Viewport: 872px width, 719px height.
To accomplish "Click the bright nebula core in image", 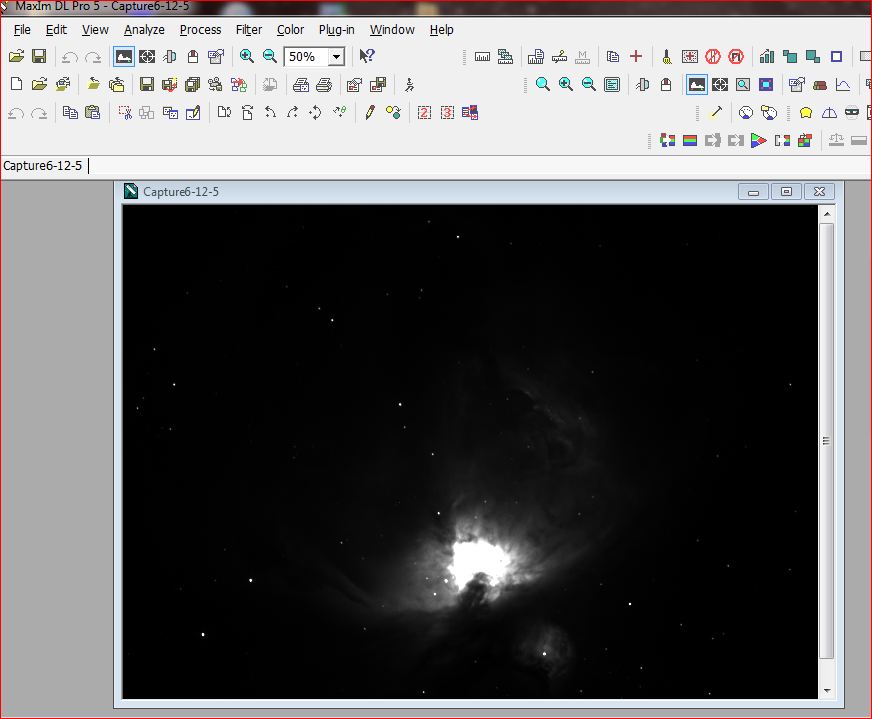I will [478, 558].
